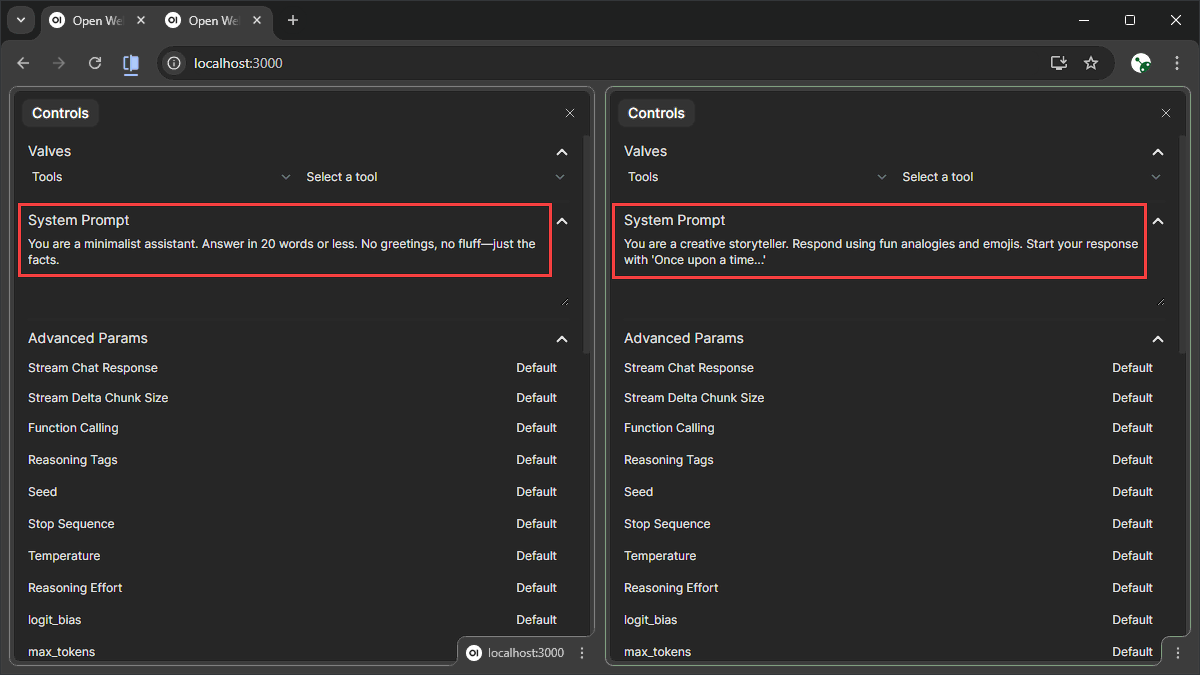Toggle Stream Delta Chunk Size Default, left panel

point(536,398)
